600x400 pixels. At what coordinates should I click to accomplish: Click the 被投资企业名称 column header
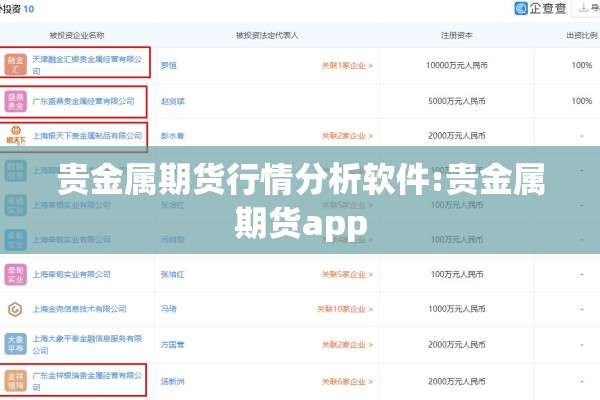pyautogui.click(x=77, y=35)
